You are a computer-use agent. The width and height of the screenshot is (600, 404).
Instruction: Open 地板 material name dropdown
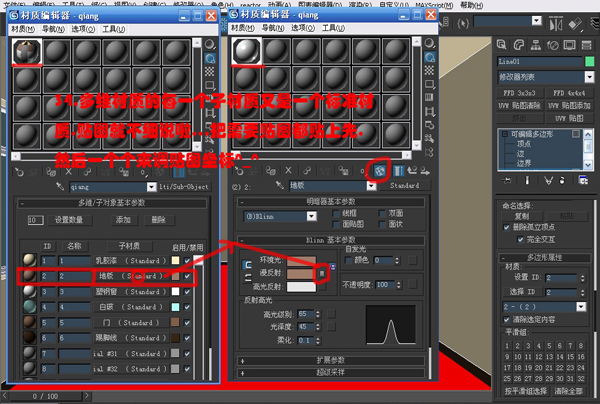(x=371, y=186)
